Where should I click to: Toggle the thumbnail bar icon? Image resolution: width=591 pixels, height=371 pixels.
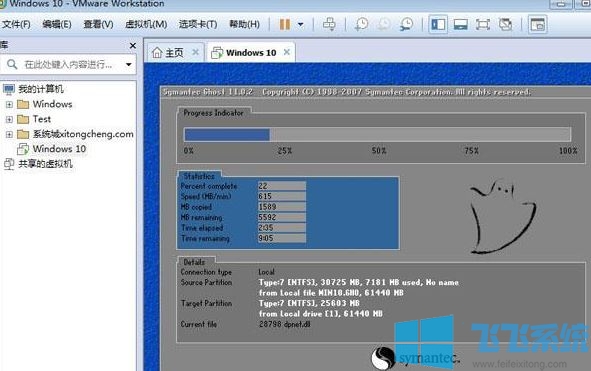[x=460, y=25]
